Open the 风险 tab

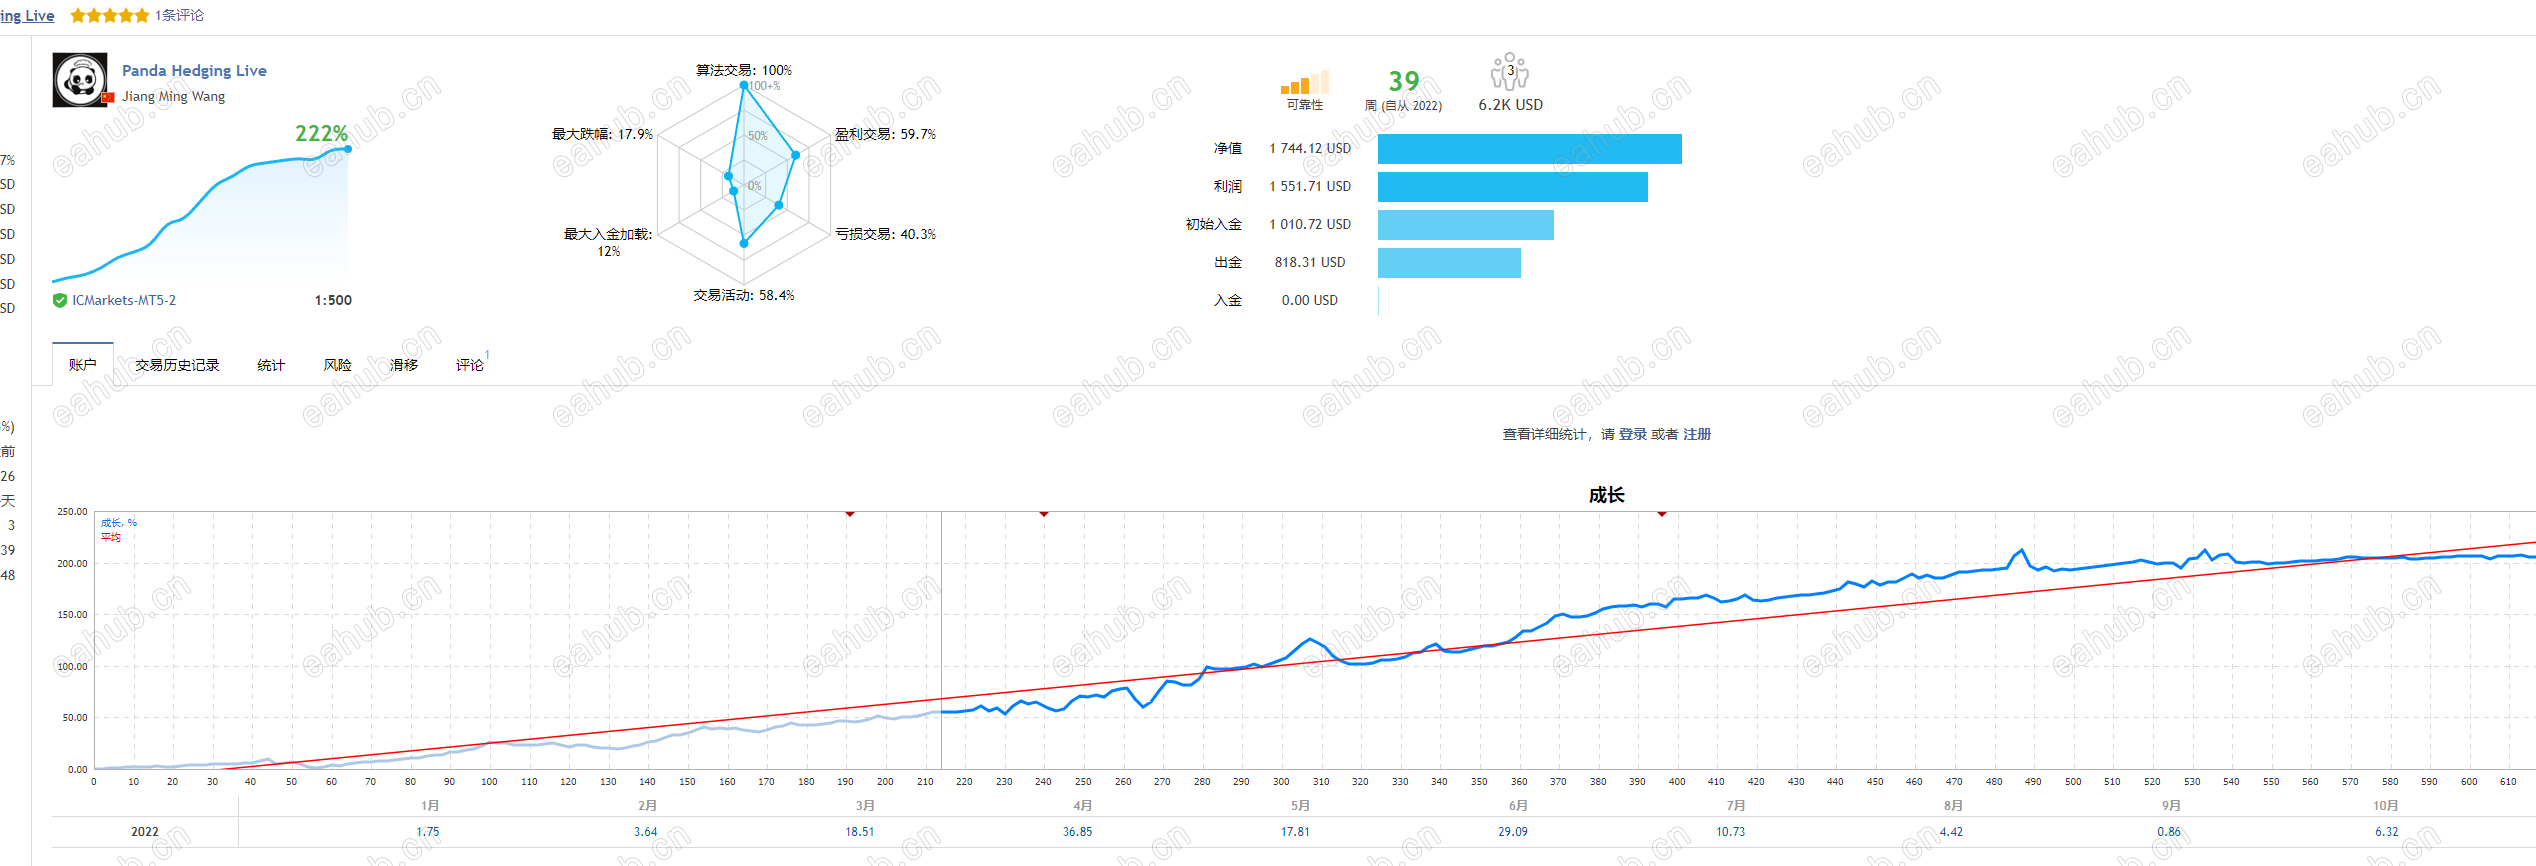[338, 365]
